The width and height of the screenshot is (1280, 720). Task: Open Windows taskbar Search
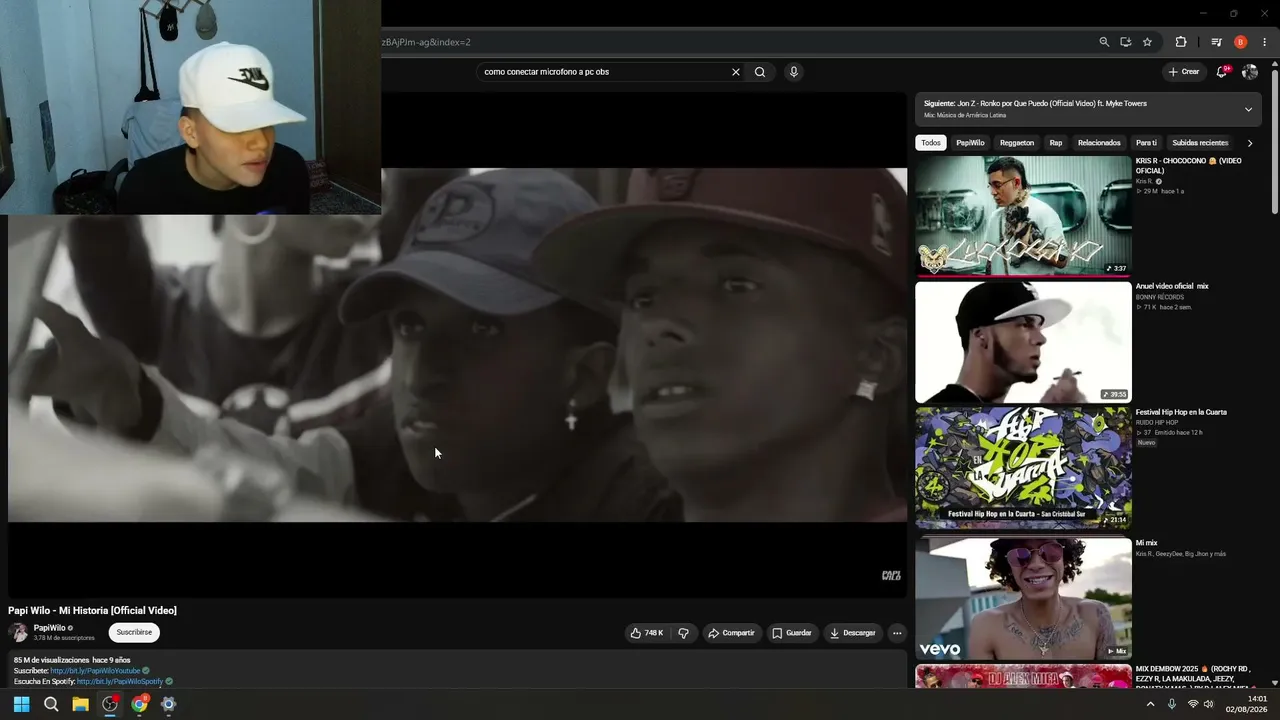pos(51,704)
